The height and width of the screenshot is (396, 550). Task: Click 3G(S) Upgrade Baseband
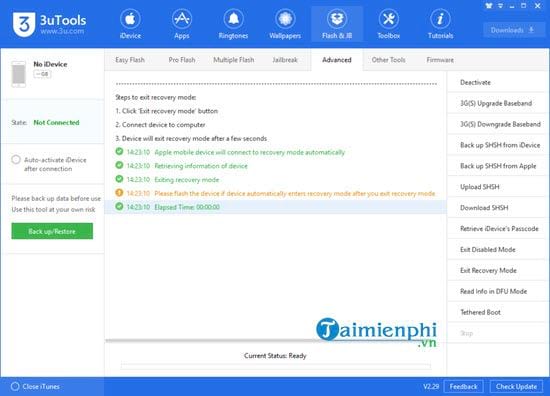498,103
